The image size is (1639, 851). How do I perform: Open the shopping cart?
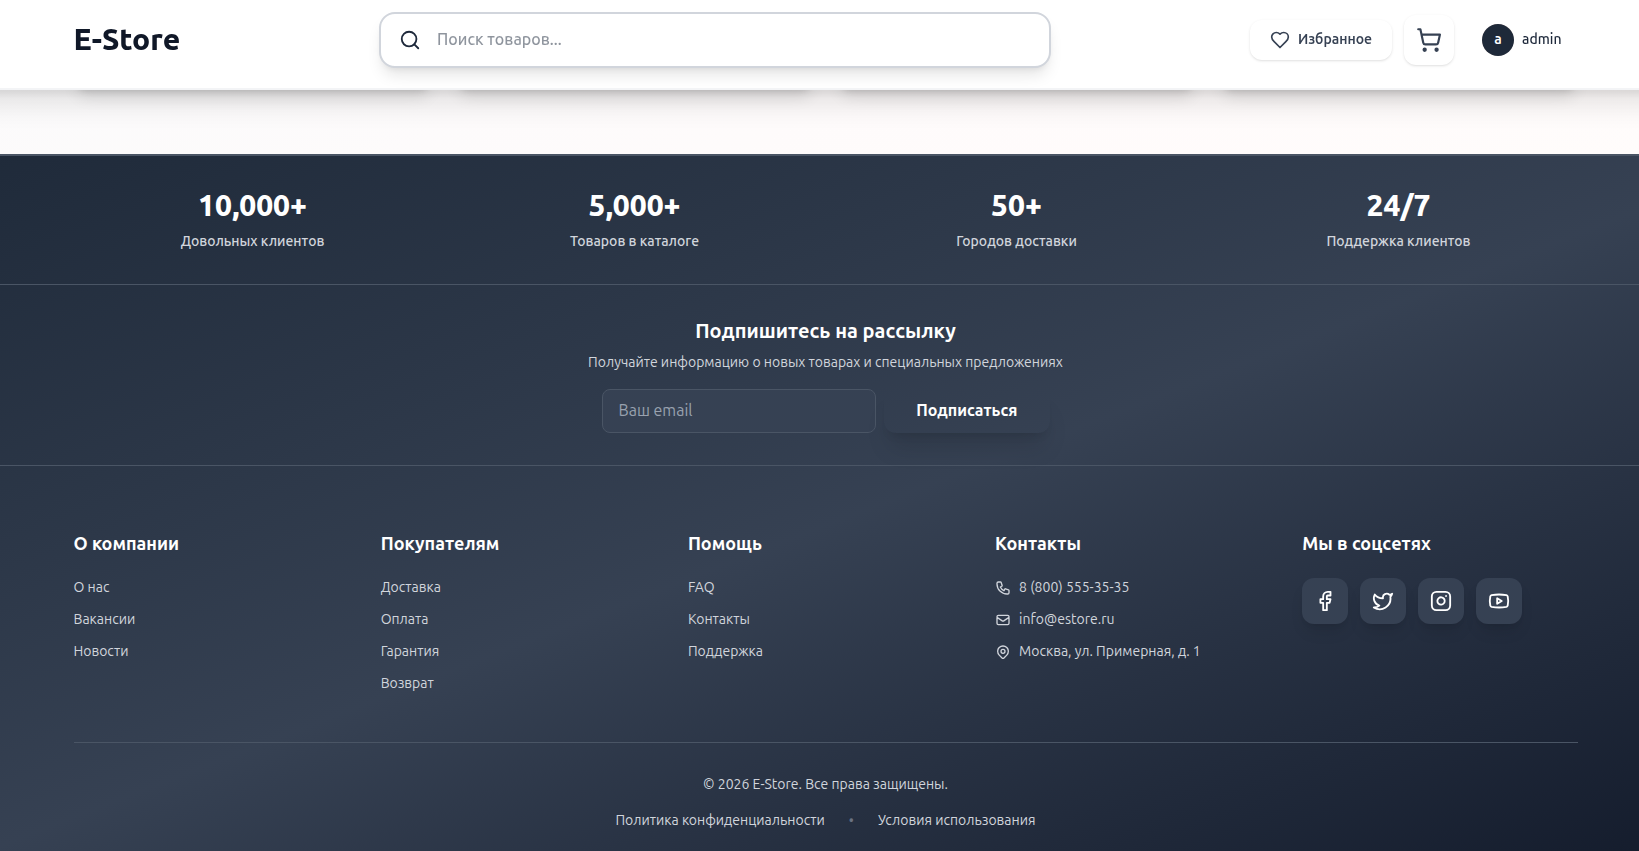[x=1429, y=40]
